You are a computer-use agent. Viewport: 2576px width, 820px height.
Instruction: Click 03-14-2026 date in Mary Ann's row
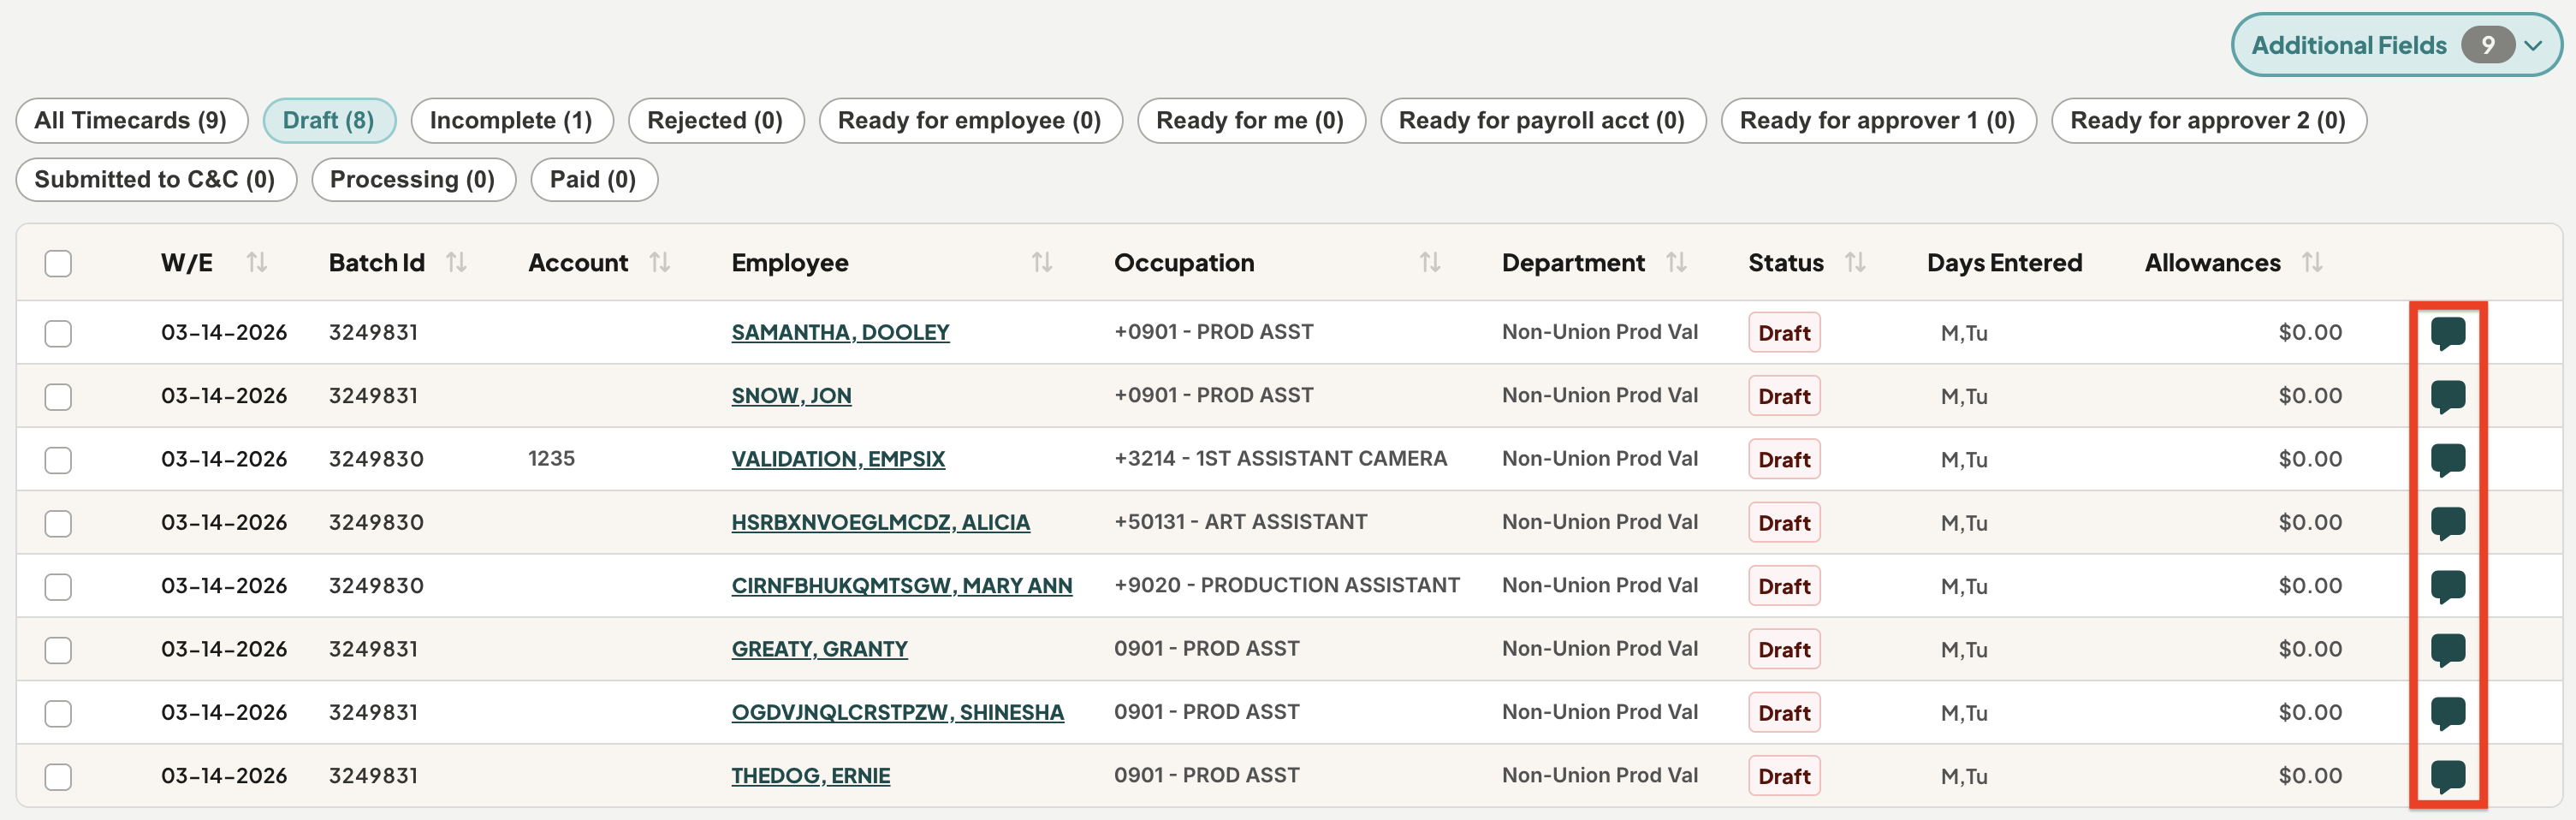click(x=224, y=585)
